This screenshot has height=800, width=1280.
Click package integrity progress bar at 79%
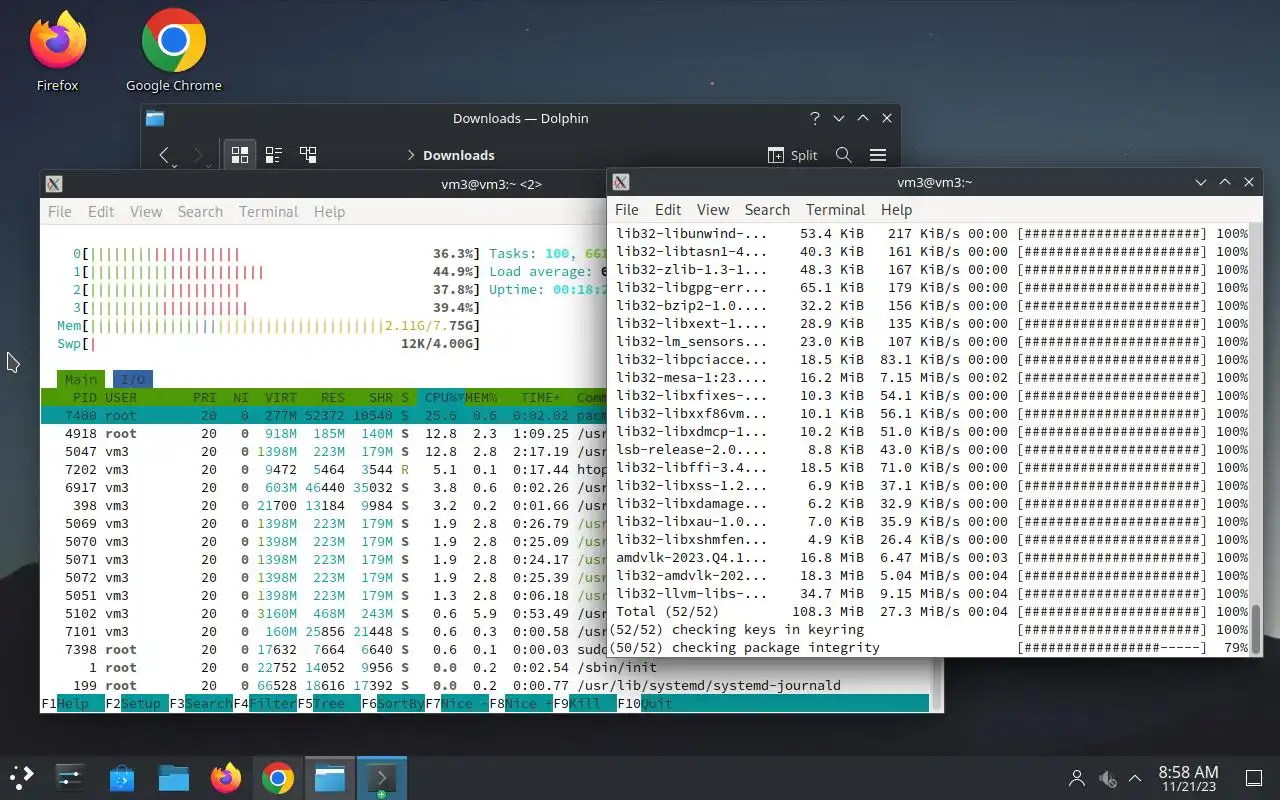[x=1112, y=648]
